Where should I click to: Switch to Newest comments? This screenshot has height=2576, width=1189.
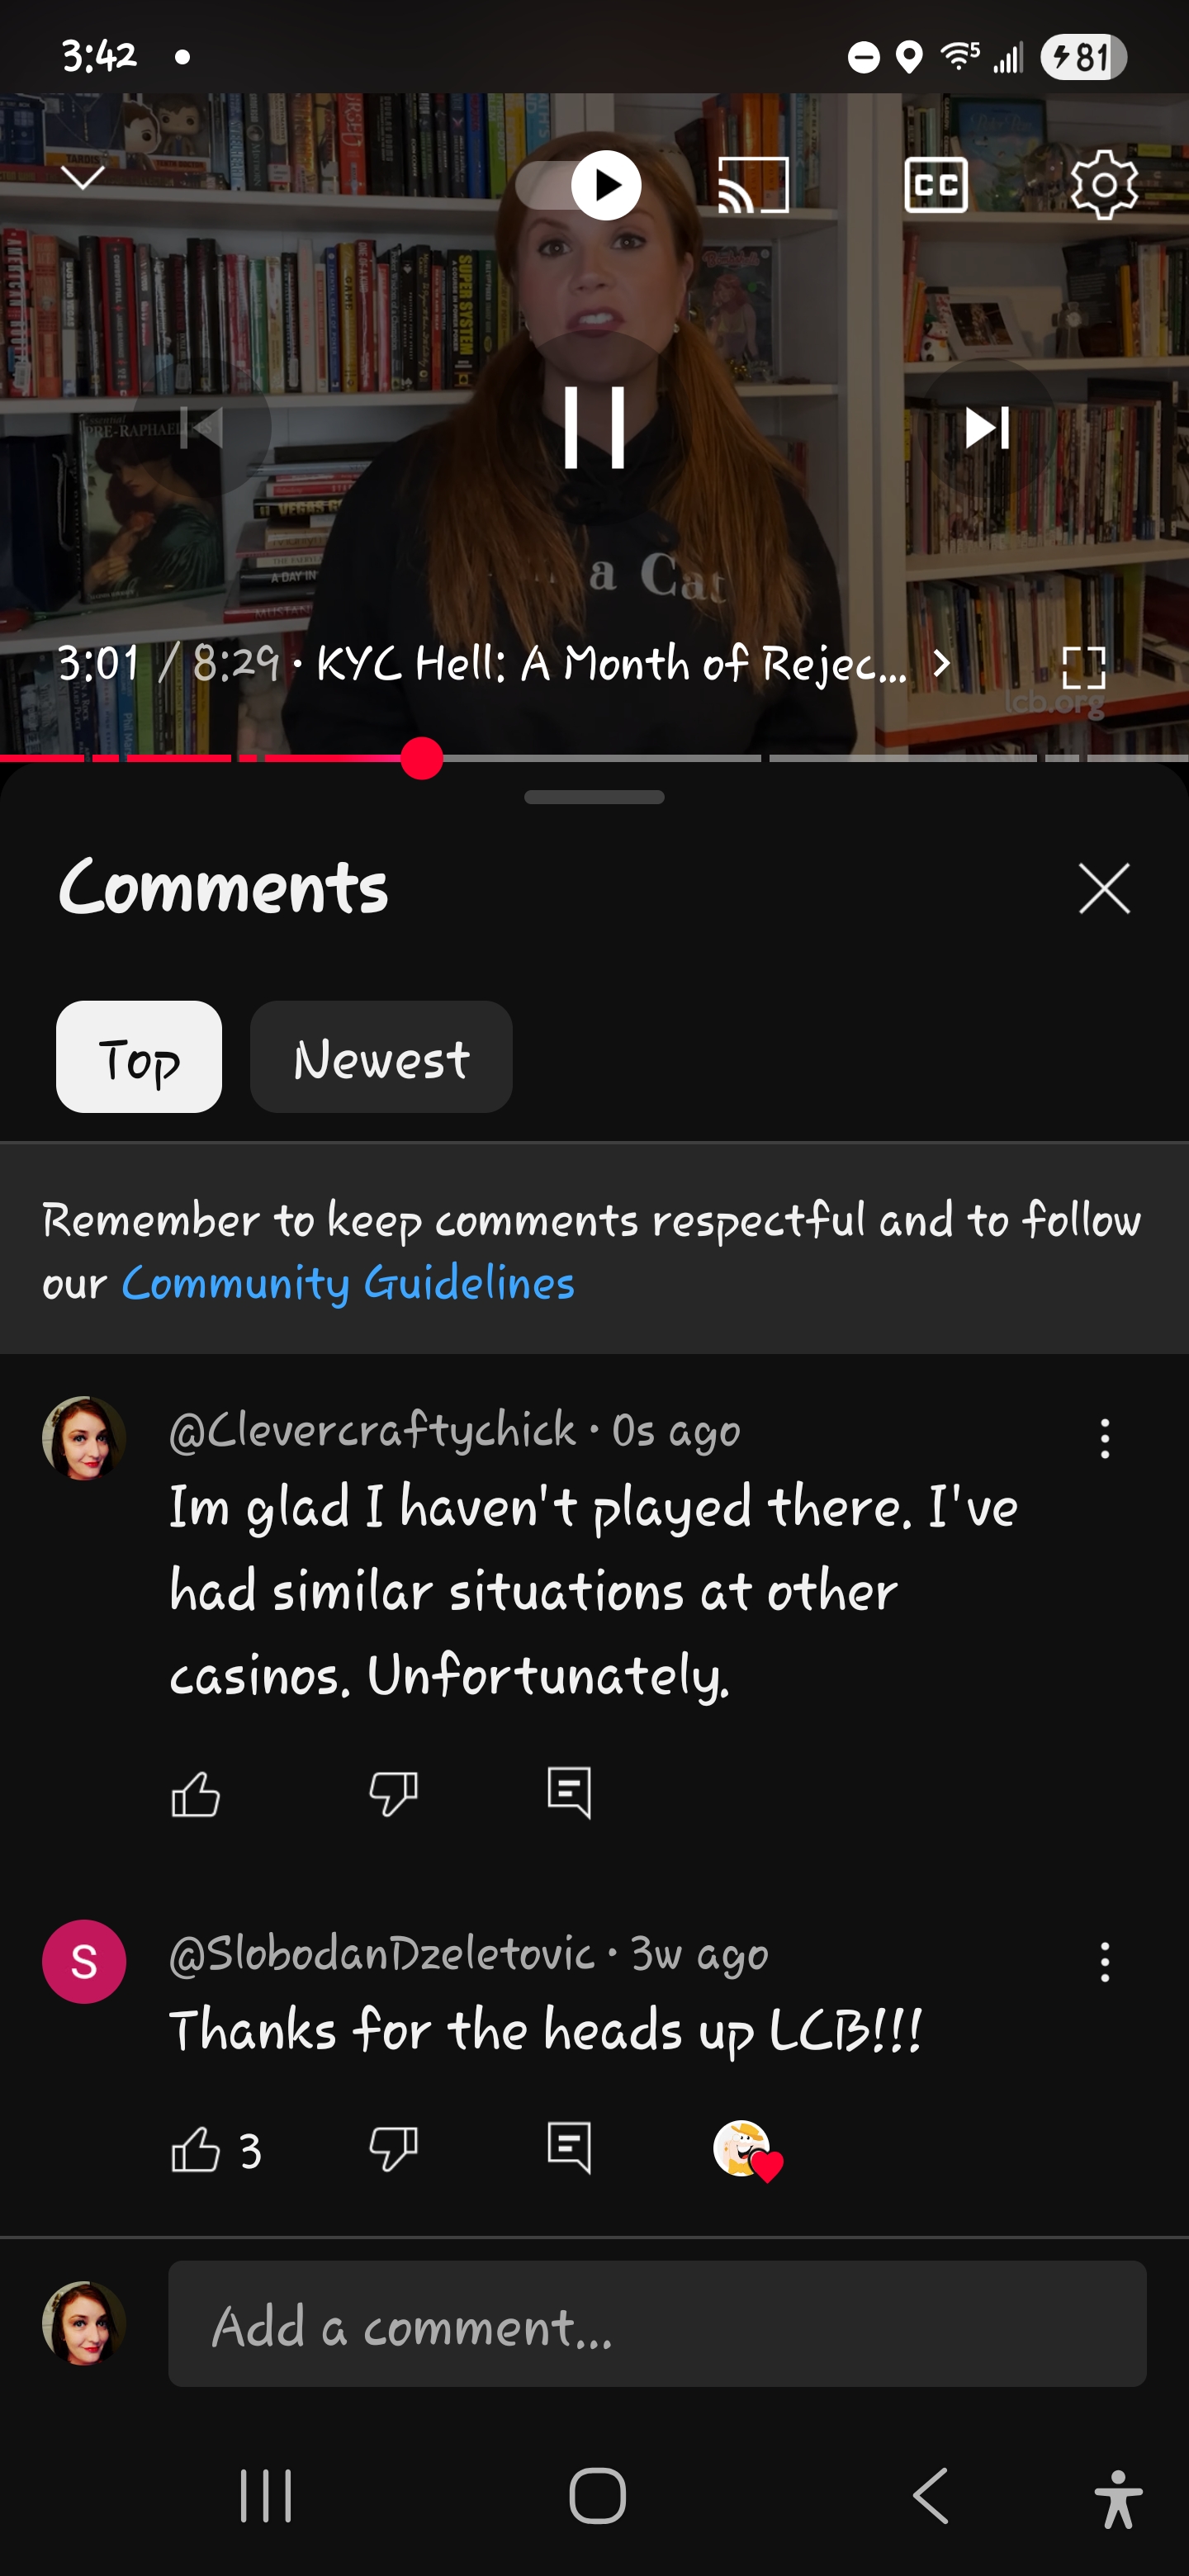pos(381,1057)
